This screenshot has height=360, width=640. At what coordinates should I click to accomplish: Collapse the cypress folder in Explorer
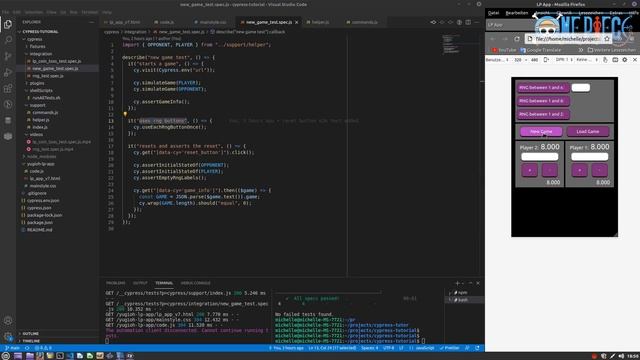coord(35,39)
